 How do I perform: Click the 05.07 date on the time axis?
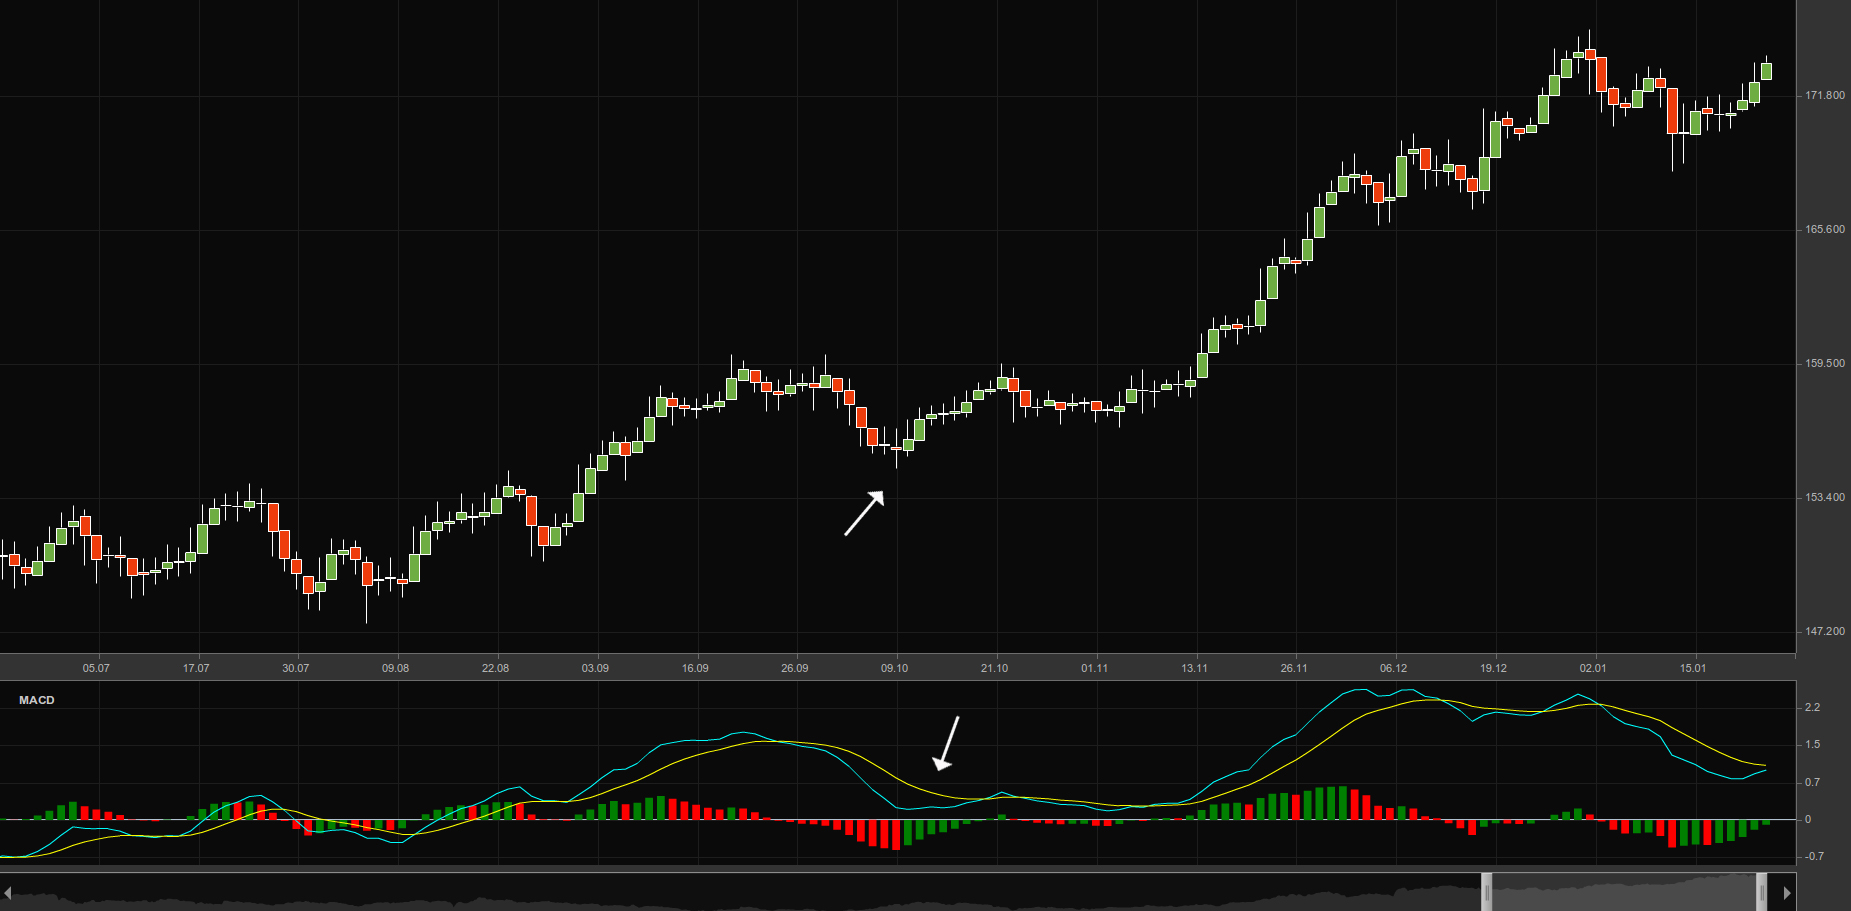pos(96,668)
